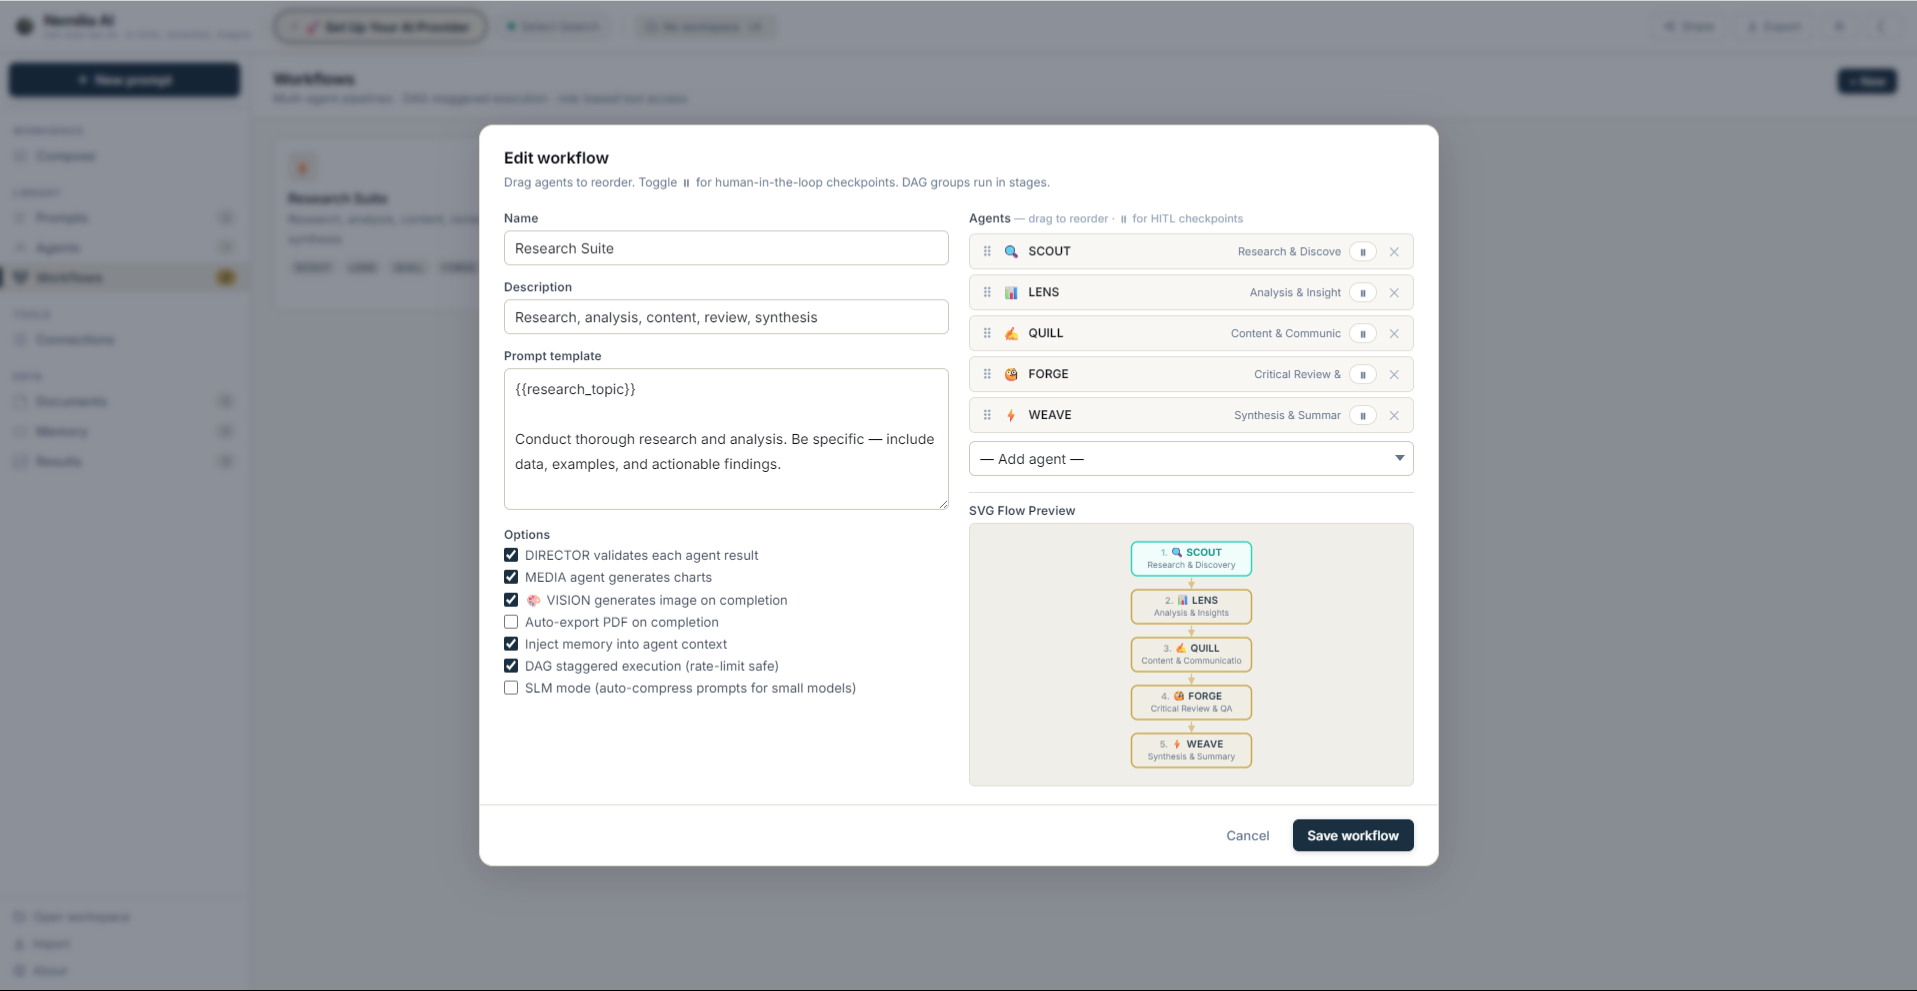Remove WEAVE agent with its X
The width and height of the screenshot is (1917, 991).
1394,416
